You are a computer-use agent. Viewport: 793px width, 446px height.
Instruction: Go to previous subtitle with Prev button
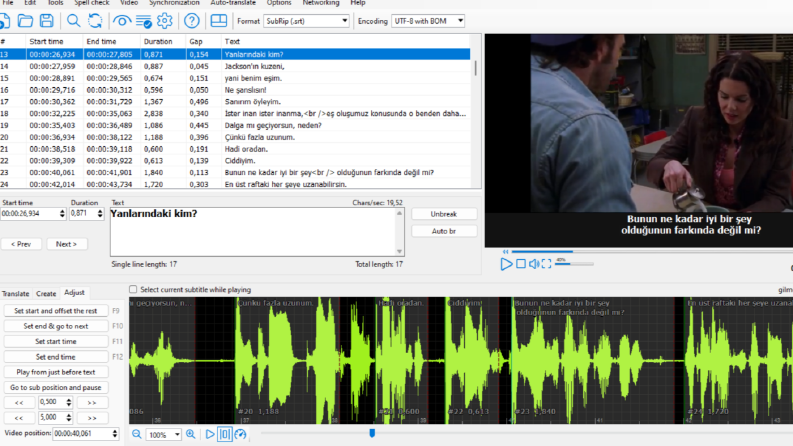pos(21,244)
